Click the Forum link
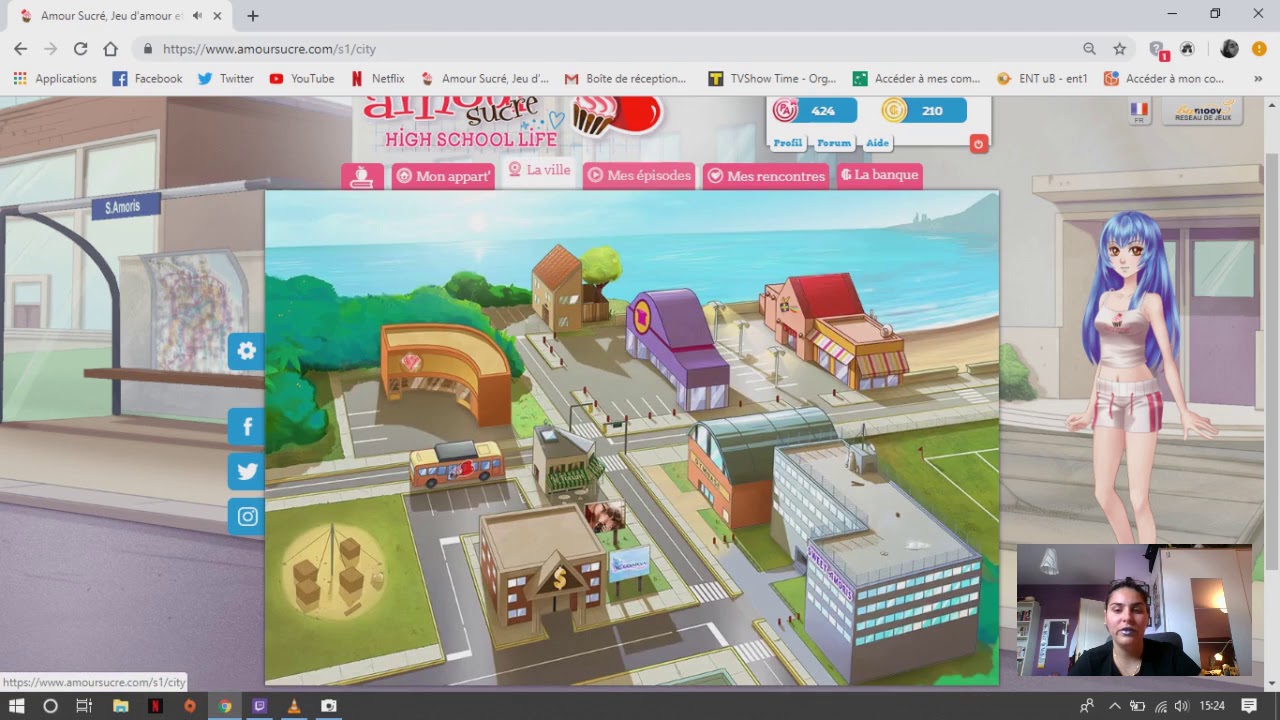 pos(834,143)
